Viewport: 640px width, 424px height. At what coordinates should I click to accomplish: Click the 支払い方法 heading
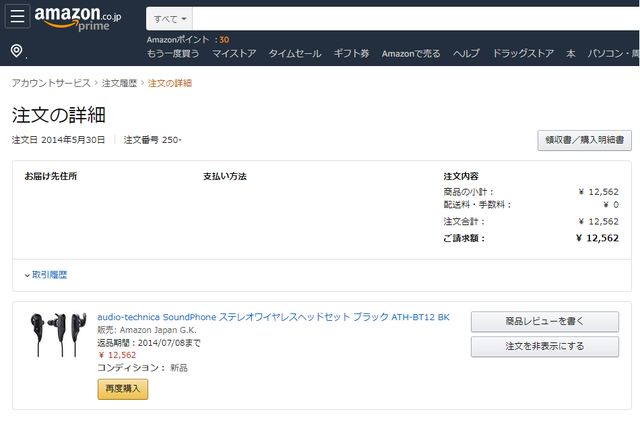(x=225, y=176)
